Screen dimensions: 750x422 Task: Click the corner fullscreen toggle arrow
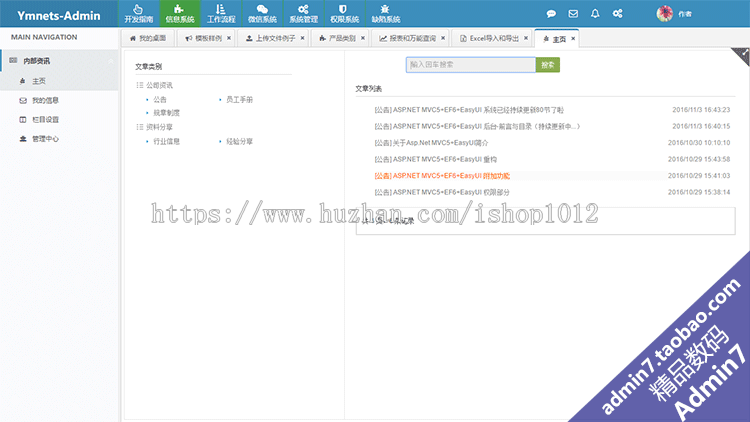point(743,54)
